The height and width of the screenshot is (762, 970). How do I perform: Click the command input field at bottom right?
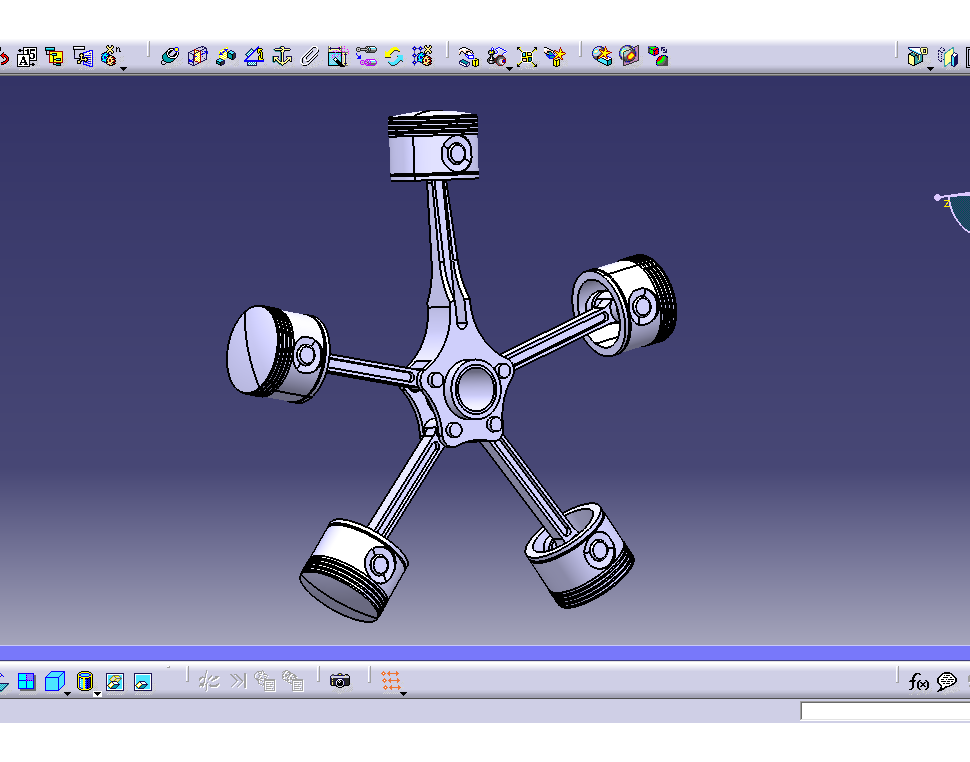click(885, 711)
